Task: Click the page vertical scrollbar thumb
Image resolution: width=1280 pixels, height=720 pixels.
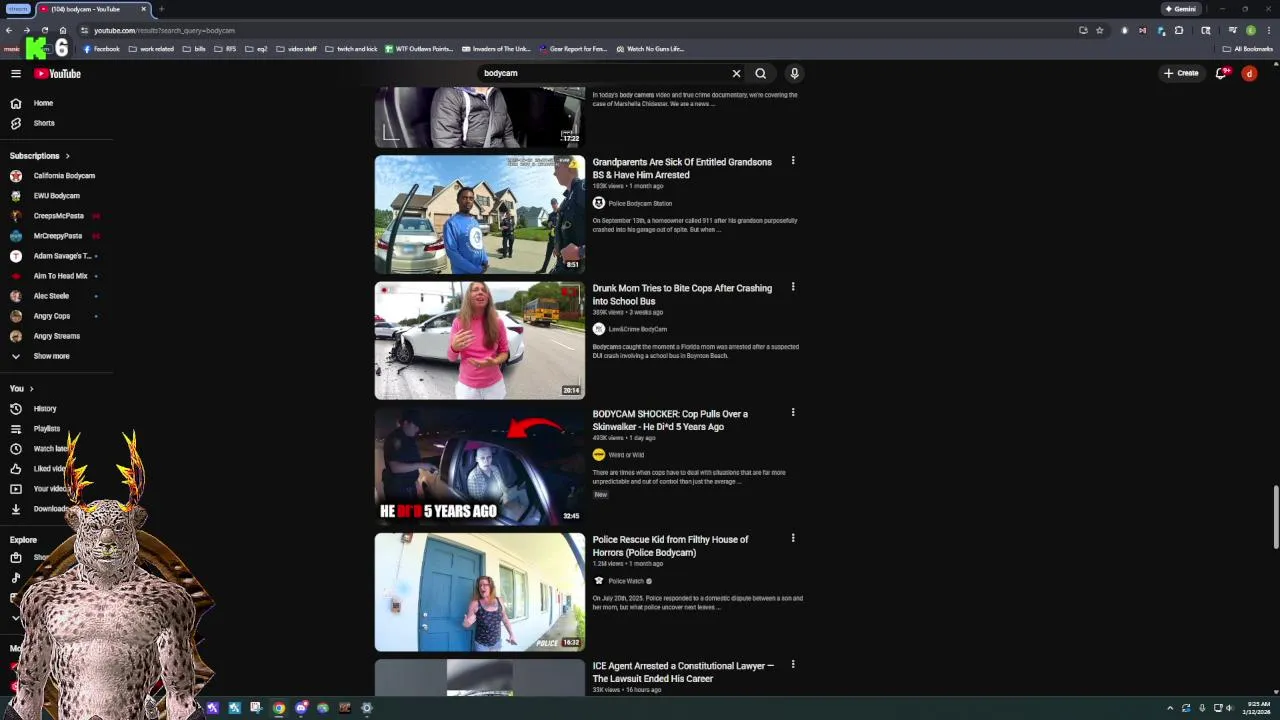Action: click(1275, 516)
